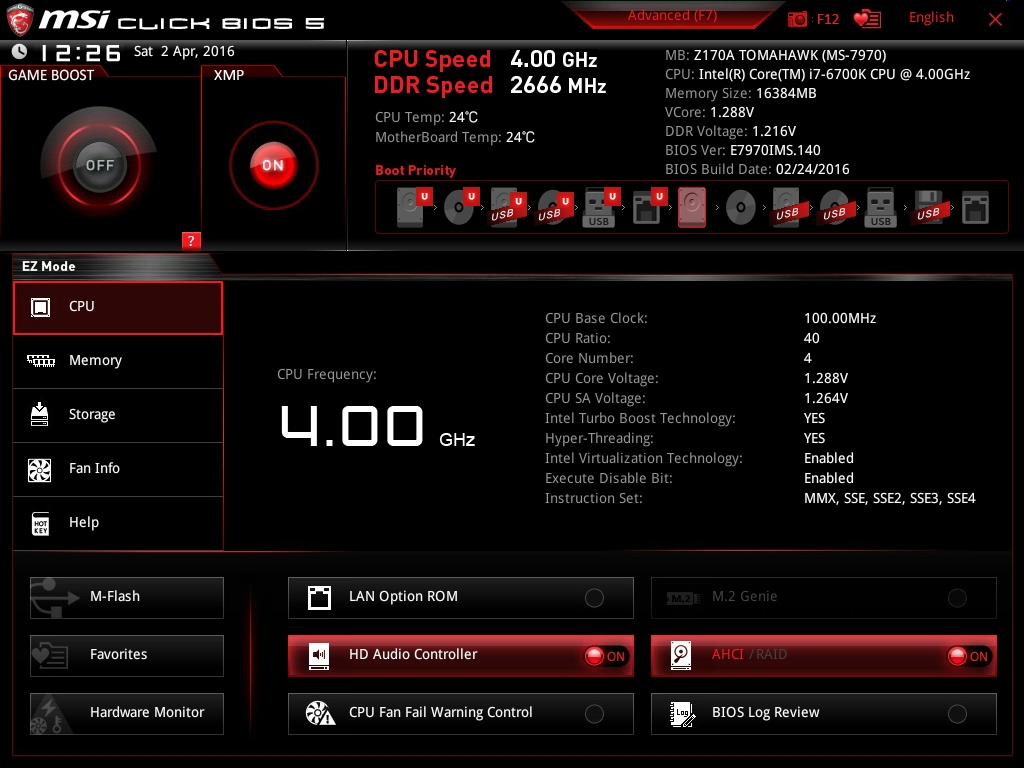Click the Storage drive icon in sidebar
The height and width of the screenshot is (768, 1024).
coord(40,415)
